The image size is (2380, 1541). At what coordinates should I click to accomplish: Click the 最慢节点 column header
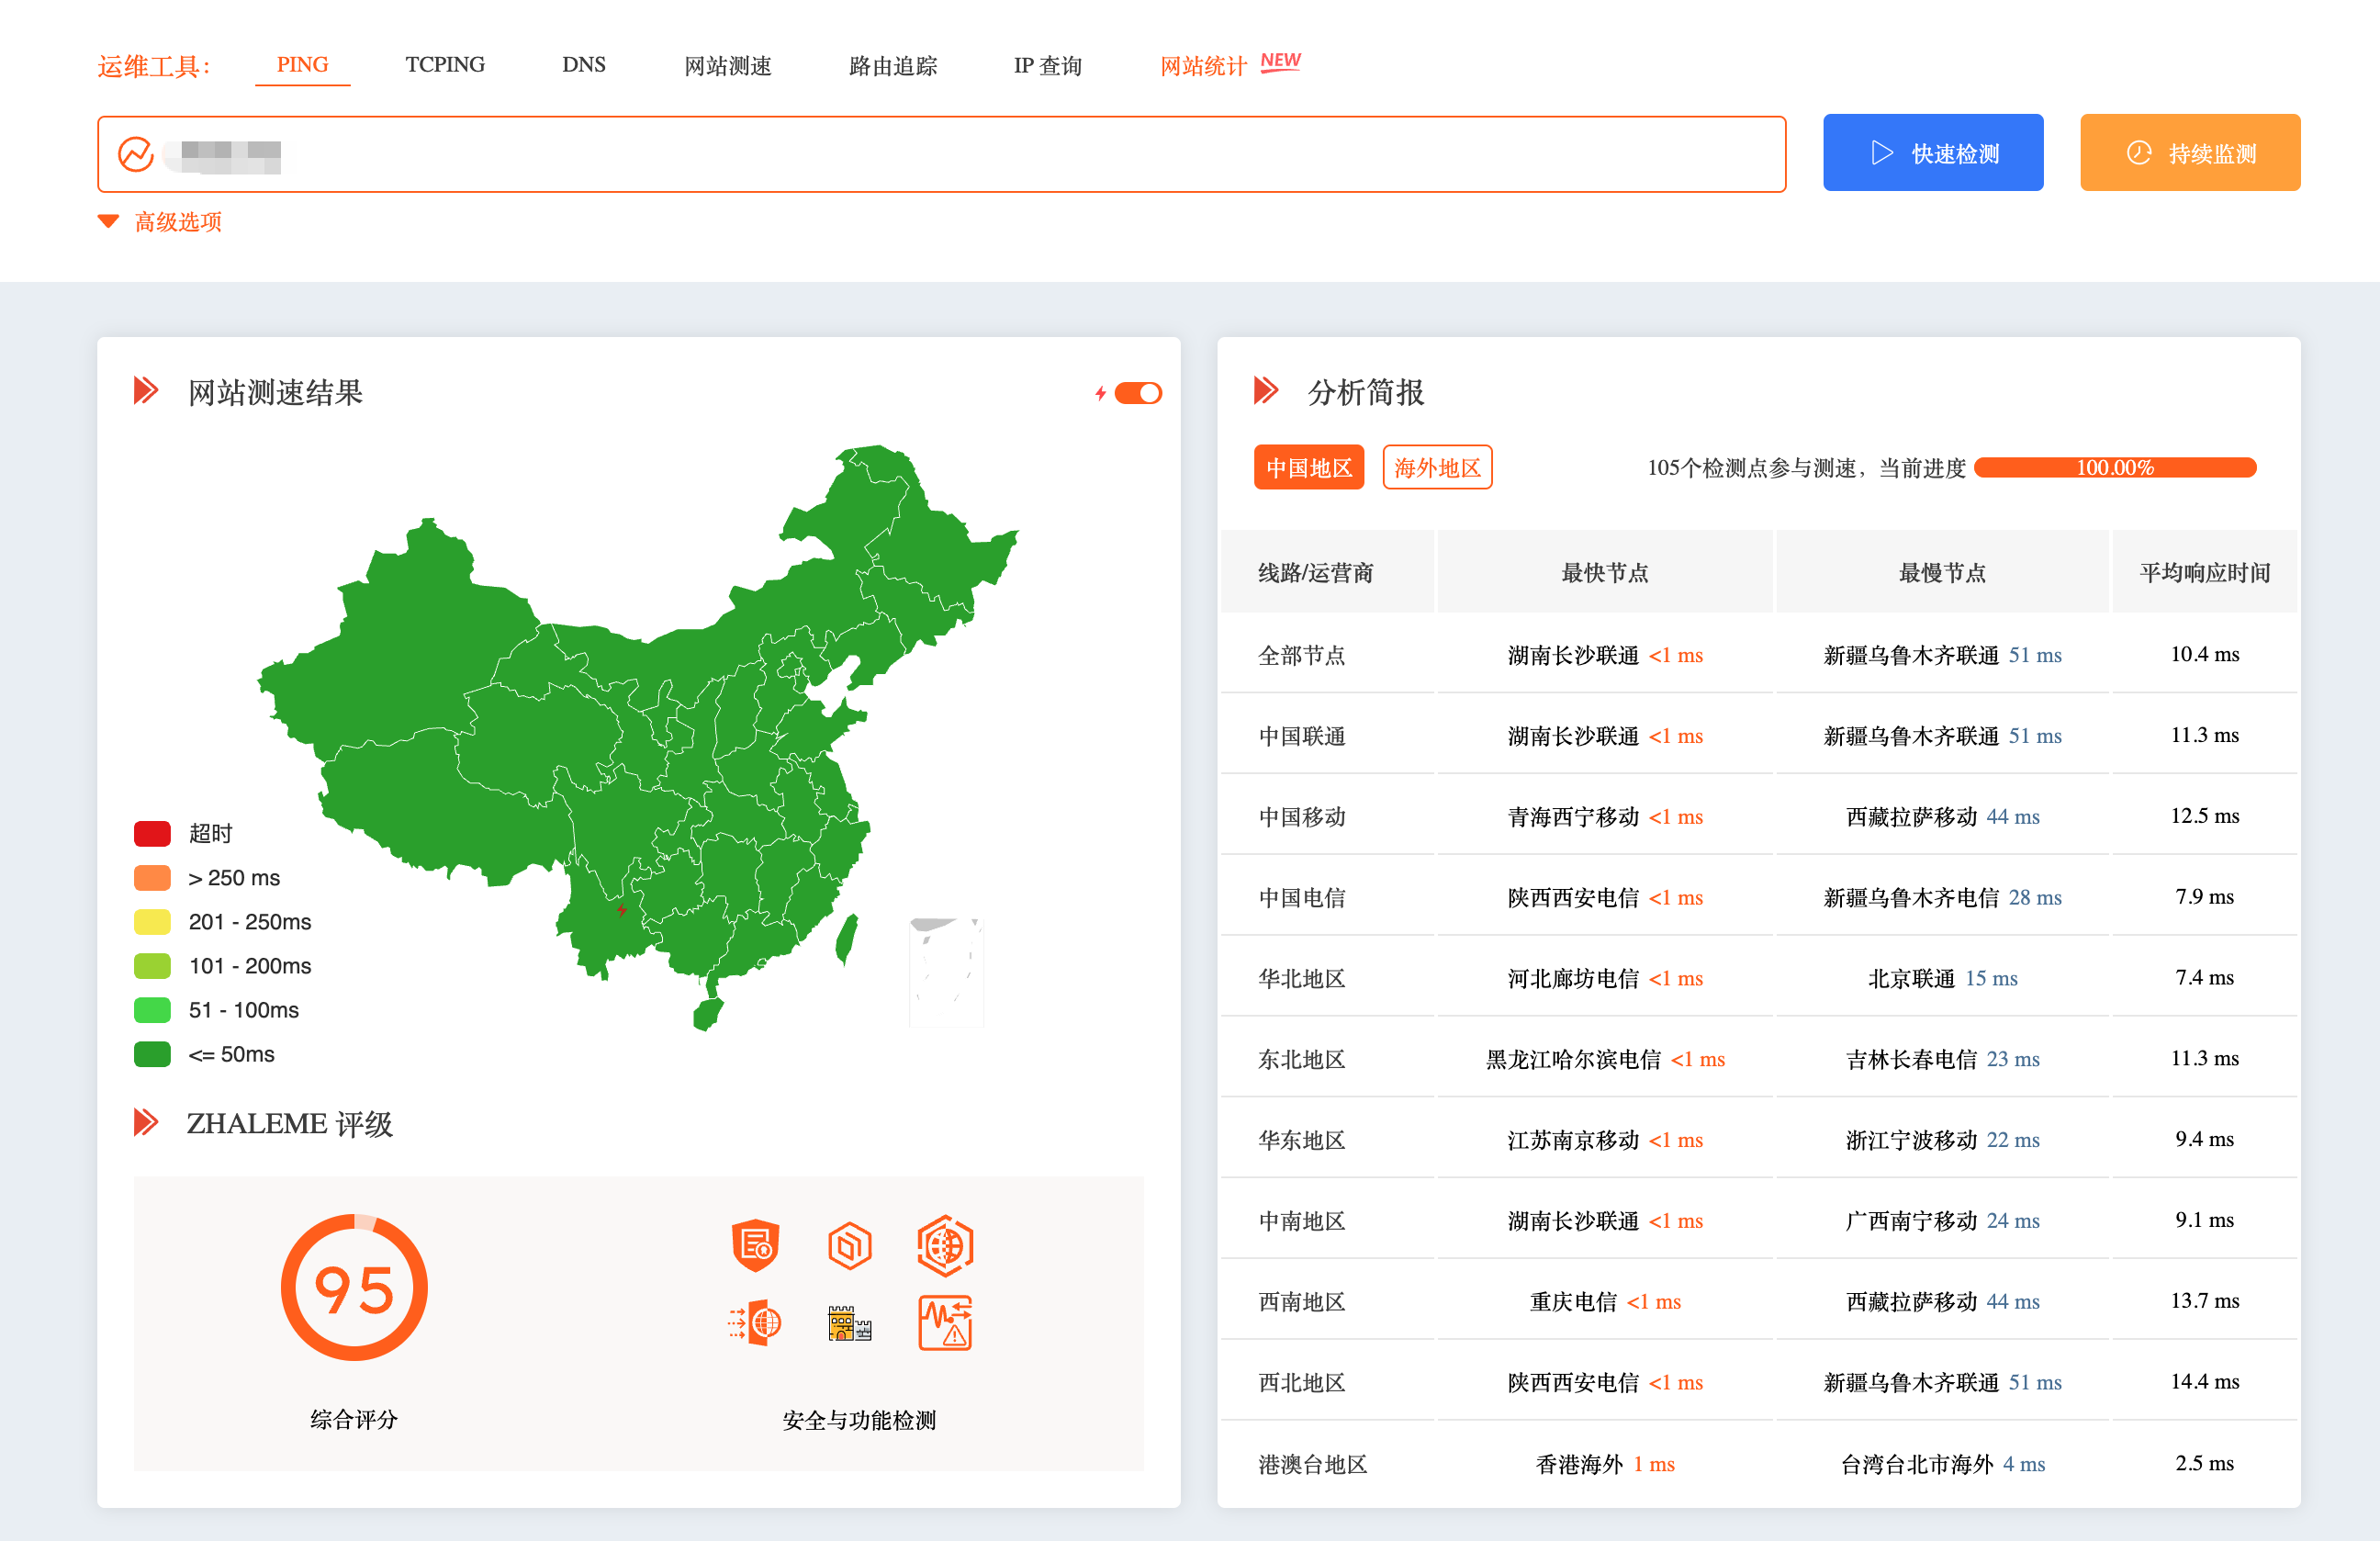pyautogui.click(x=1941, y=572)
